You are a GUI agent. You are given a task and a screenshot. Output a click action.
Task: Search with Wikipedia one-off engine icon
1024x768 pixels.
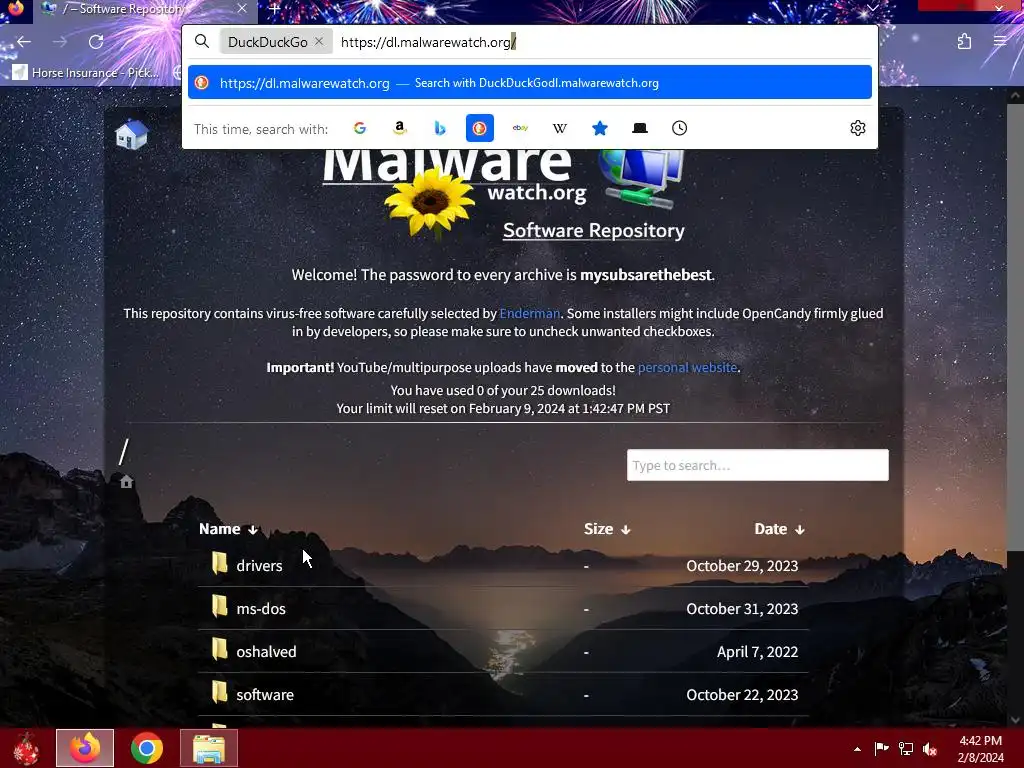click(x=560, y=128)
